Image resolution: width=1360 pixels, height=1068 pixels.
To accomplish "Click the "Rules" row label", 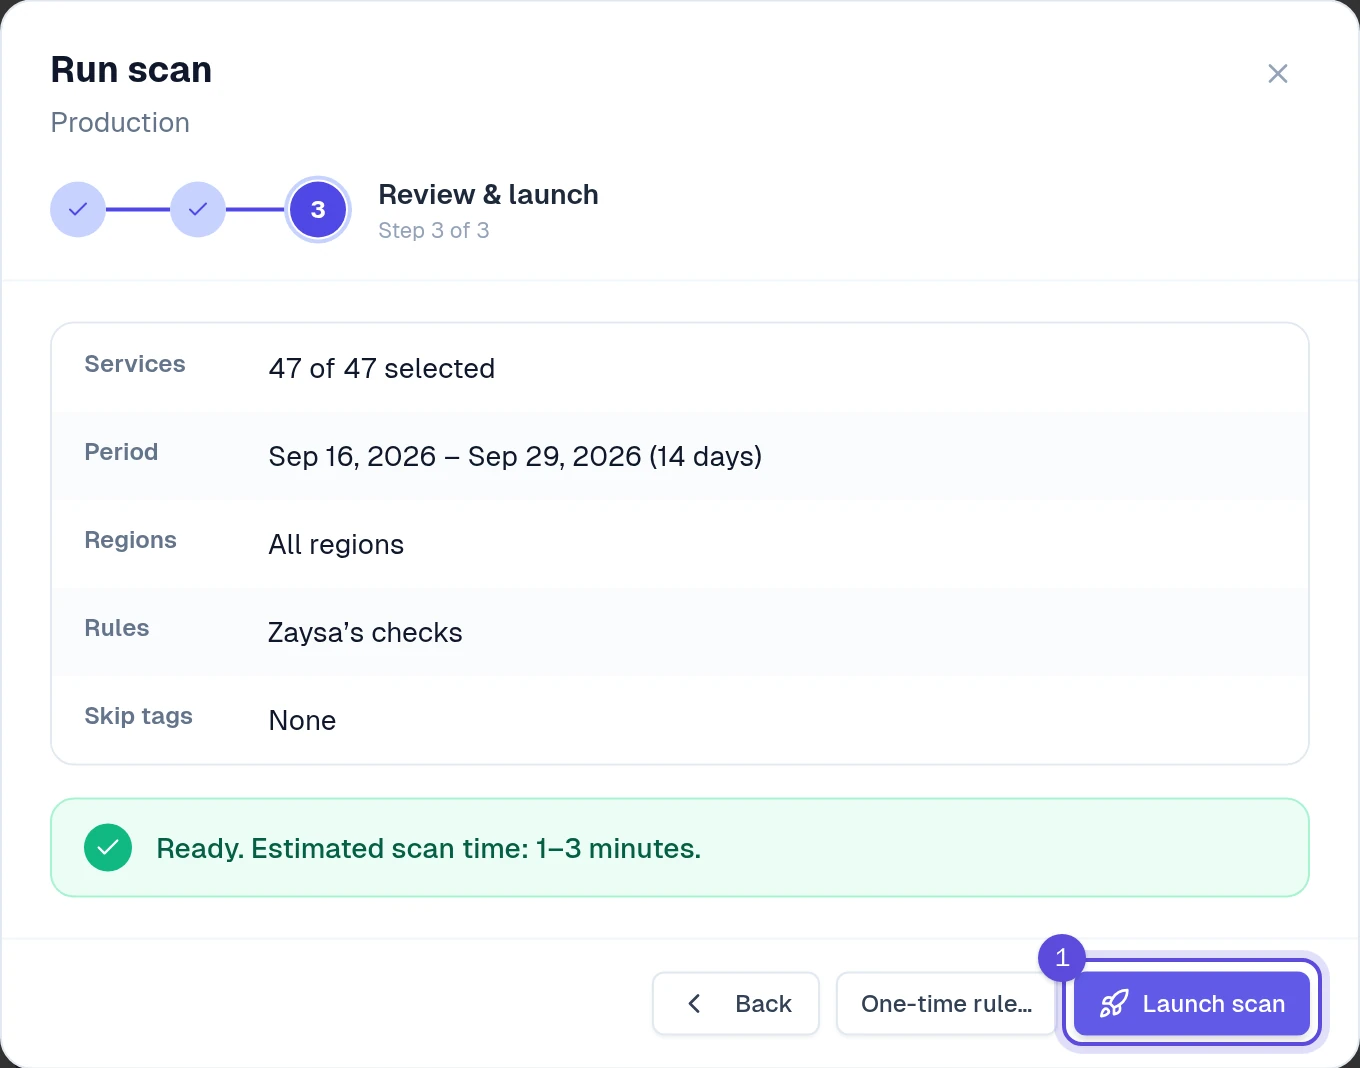I will tap(117, 628).
